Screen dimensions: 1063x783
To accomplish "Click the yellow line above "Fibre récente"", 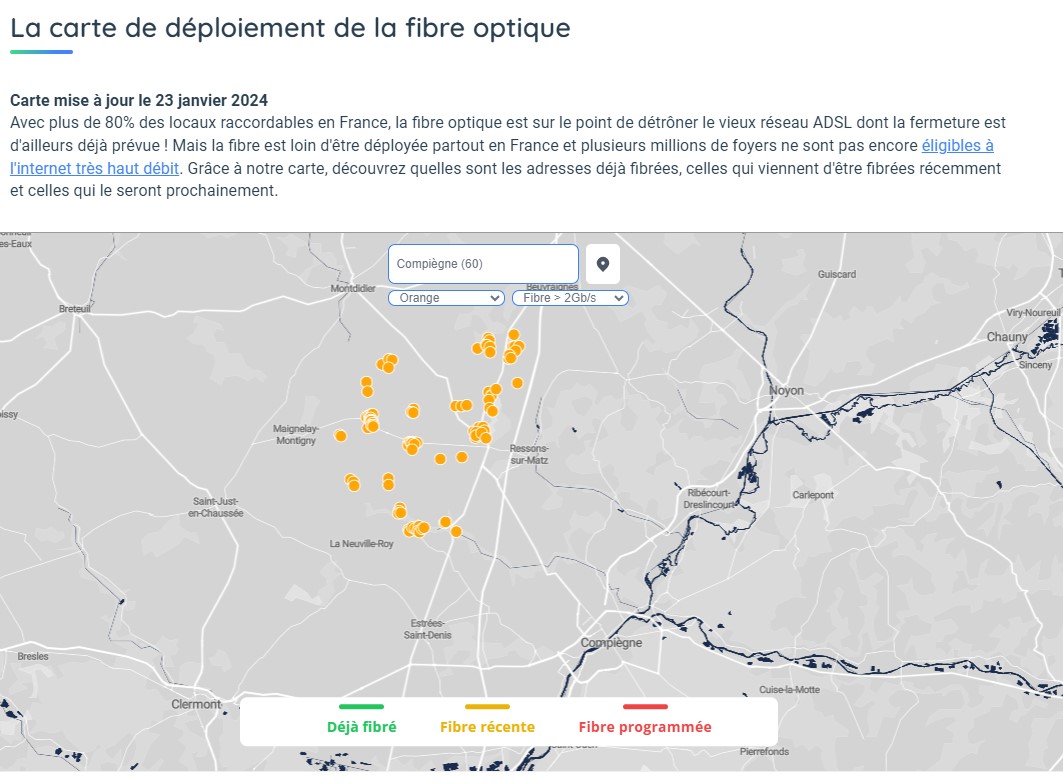I will pyautogui.click(x=487, y=707).
